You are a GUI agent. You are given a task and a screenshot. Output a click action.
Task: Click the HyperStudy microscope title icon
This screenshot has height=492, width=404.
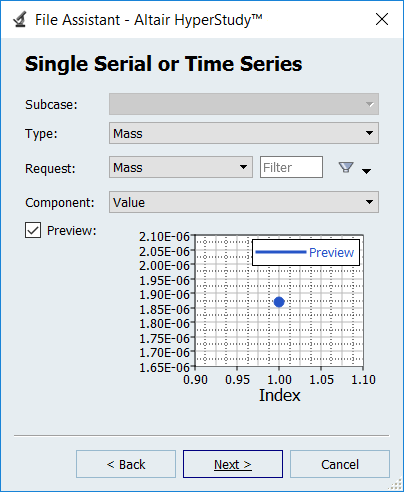(20, 19)
